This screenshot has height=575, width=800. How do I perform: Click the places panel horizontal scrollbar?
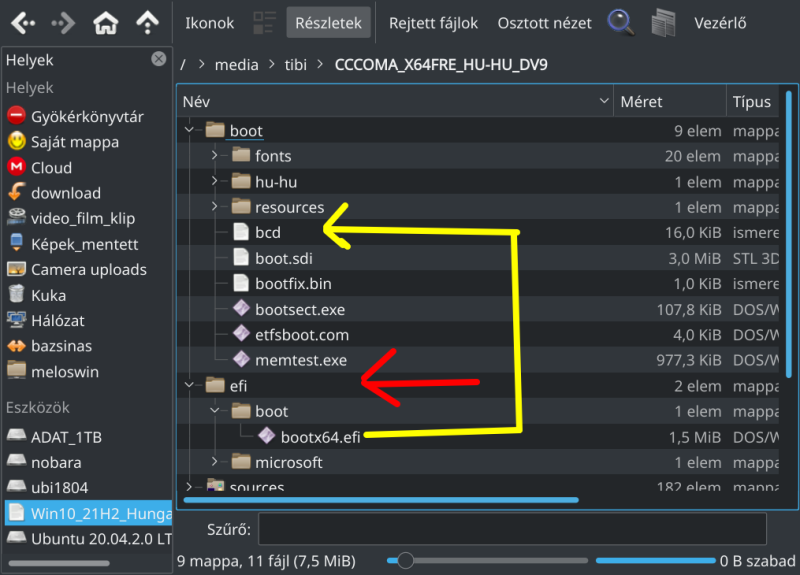(59, 563)
